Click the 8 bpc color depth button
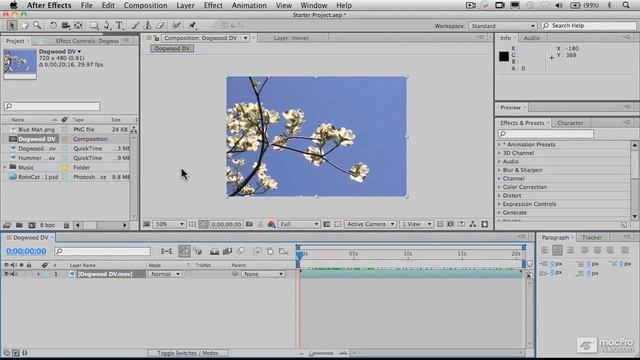The width and height of the screenshot is (640, 360). (x=47, y=225)
